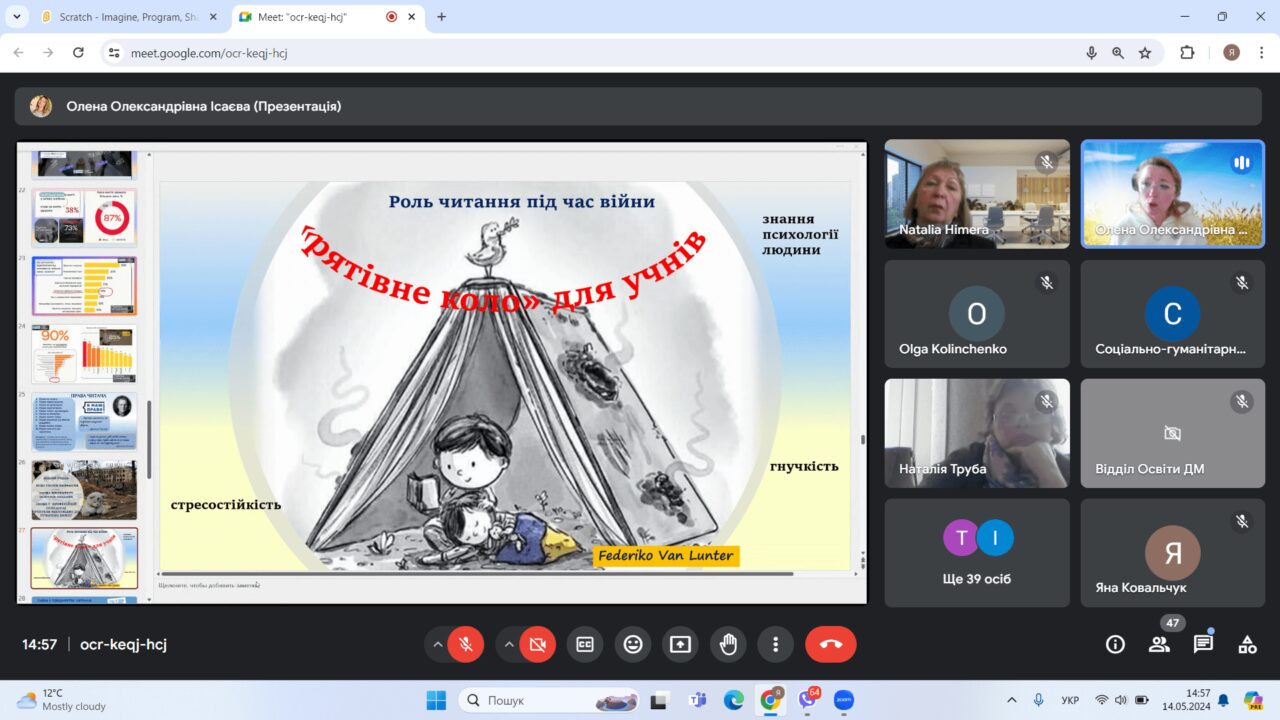Select Олена Олександрівна speaker video tile

pos(1173,193)
